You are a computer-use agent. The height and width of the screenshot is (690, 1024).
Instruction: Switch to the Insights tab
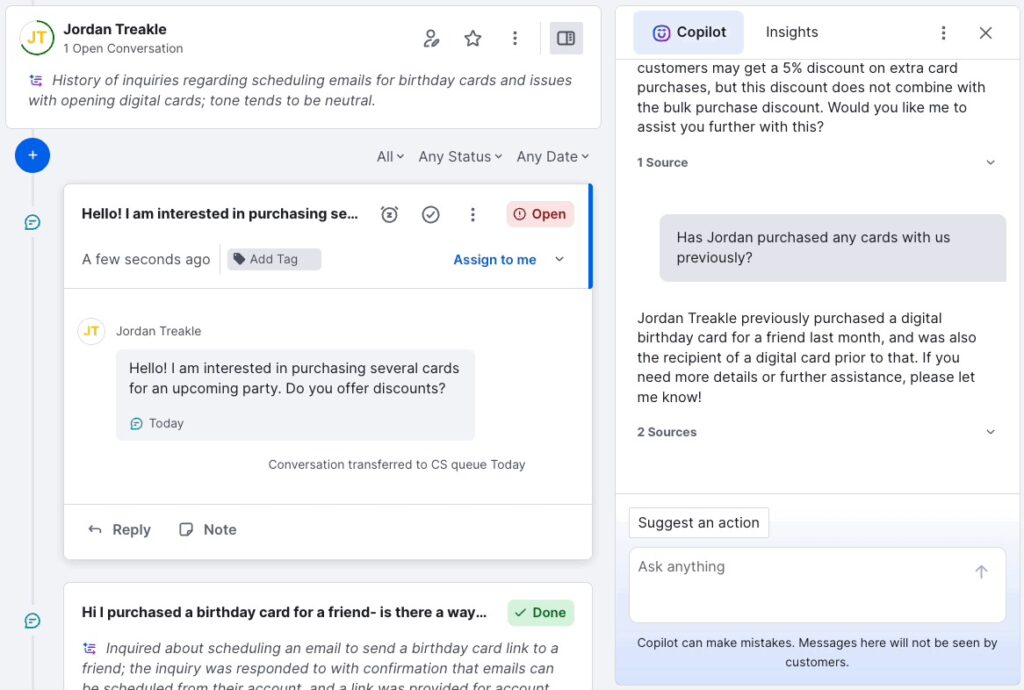792,32
